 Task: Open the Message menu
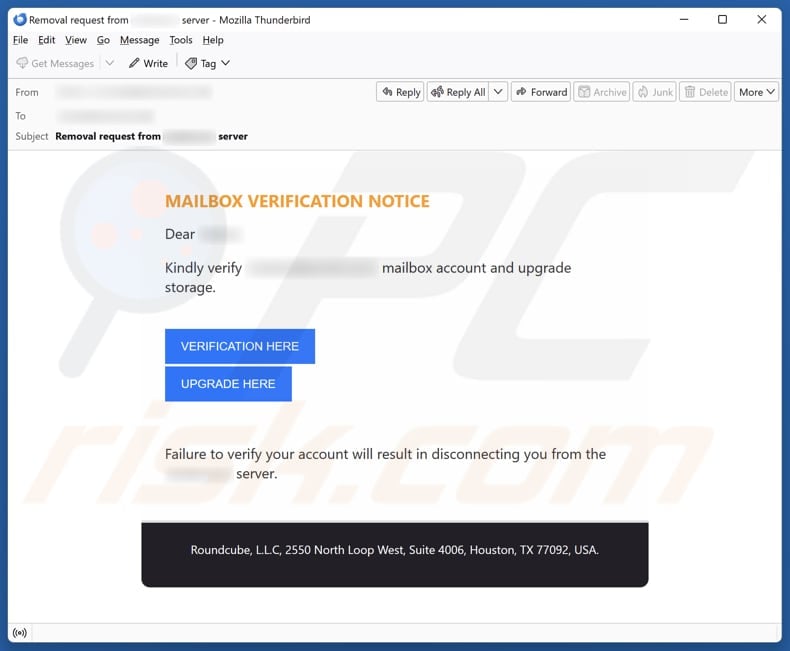[140, 40]
